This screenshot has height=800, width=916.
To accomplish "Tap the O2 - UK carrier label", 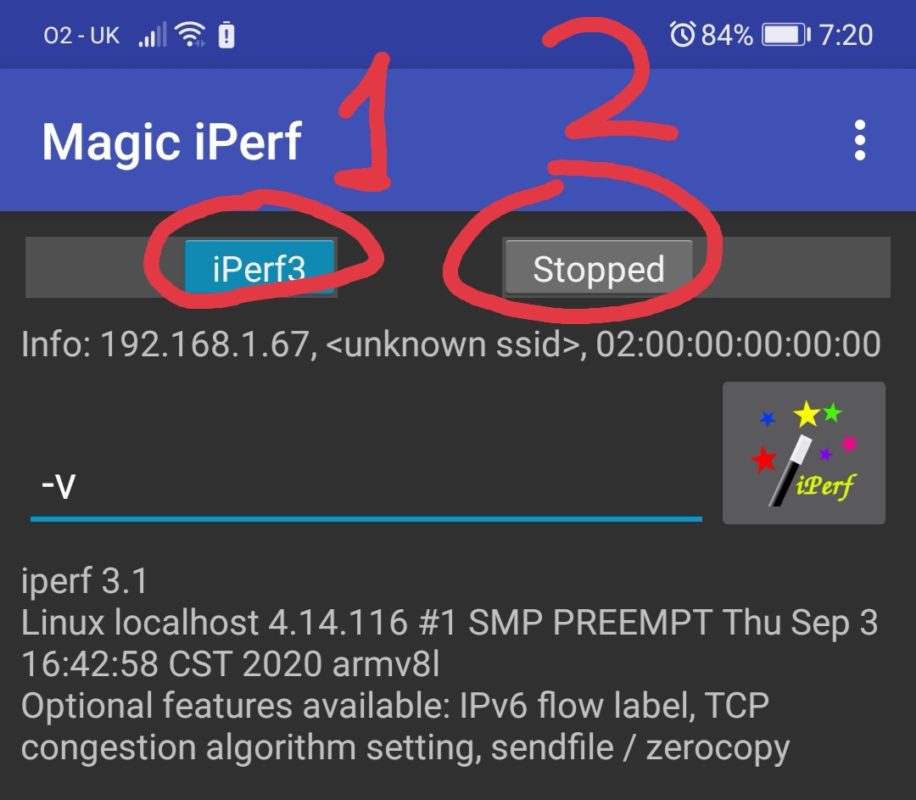I will click(x=81, y=36).
